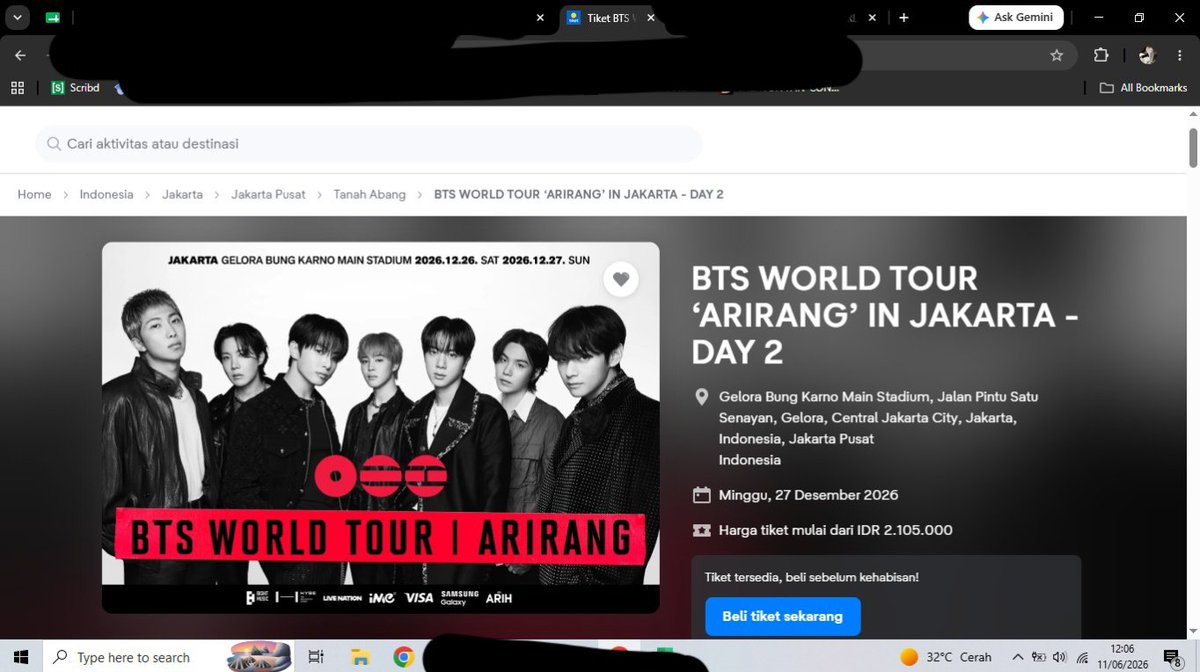Click the 'Beli tiket sekarang' button
Screen dimensions: 1200x672
click(x=783, y=616)
